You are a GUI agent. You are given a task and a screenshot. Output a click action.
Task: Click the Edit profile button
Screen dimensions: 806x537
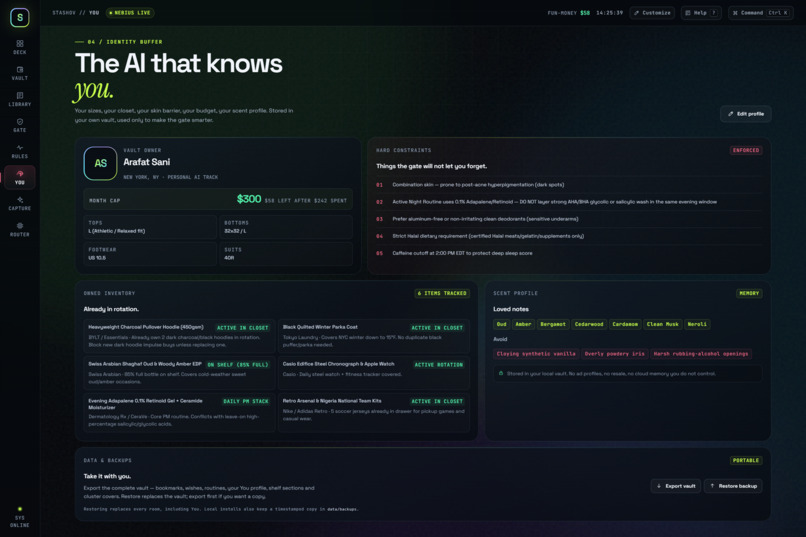pos(745,114)
